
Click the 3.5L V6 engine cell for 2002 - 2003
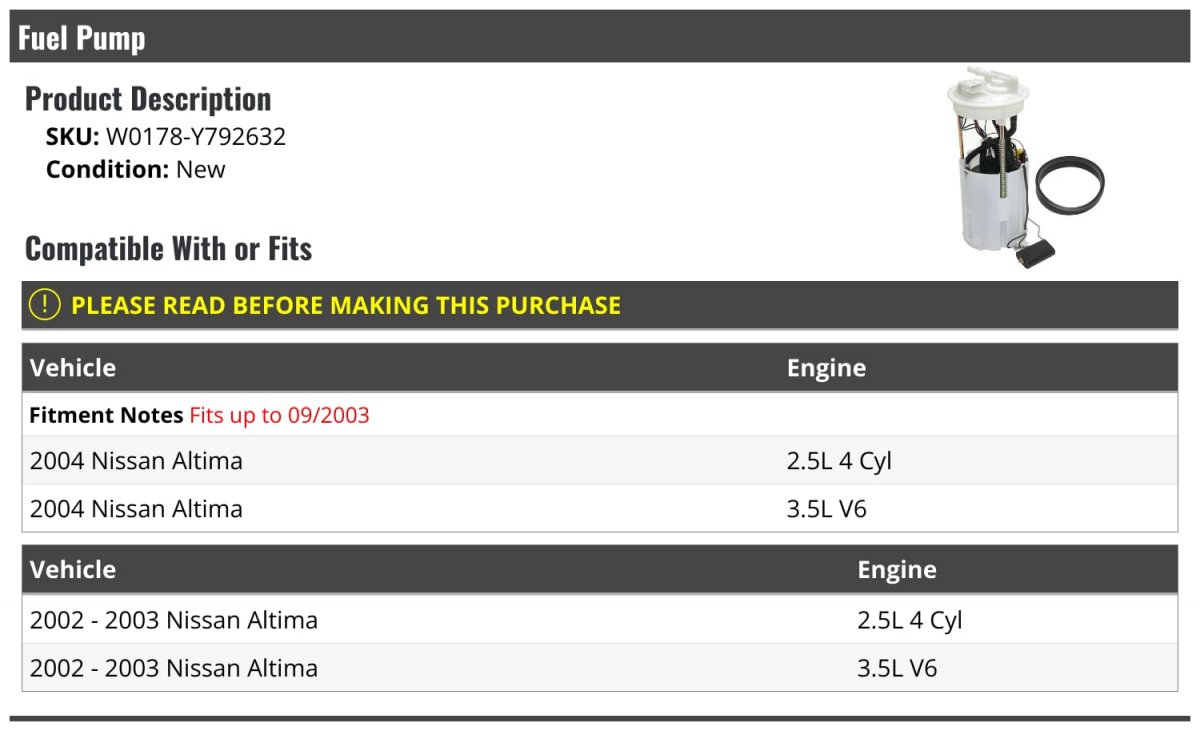pos(897,668)
